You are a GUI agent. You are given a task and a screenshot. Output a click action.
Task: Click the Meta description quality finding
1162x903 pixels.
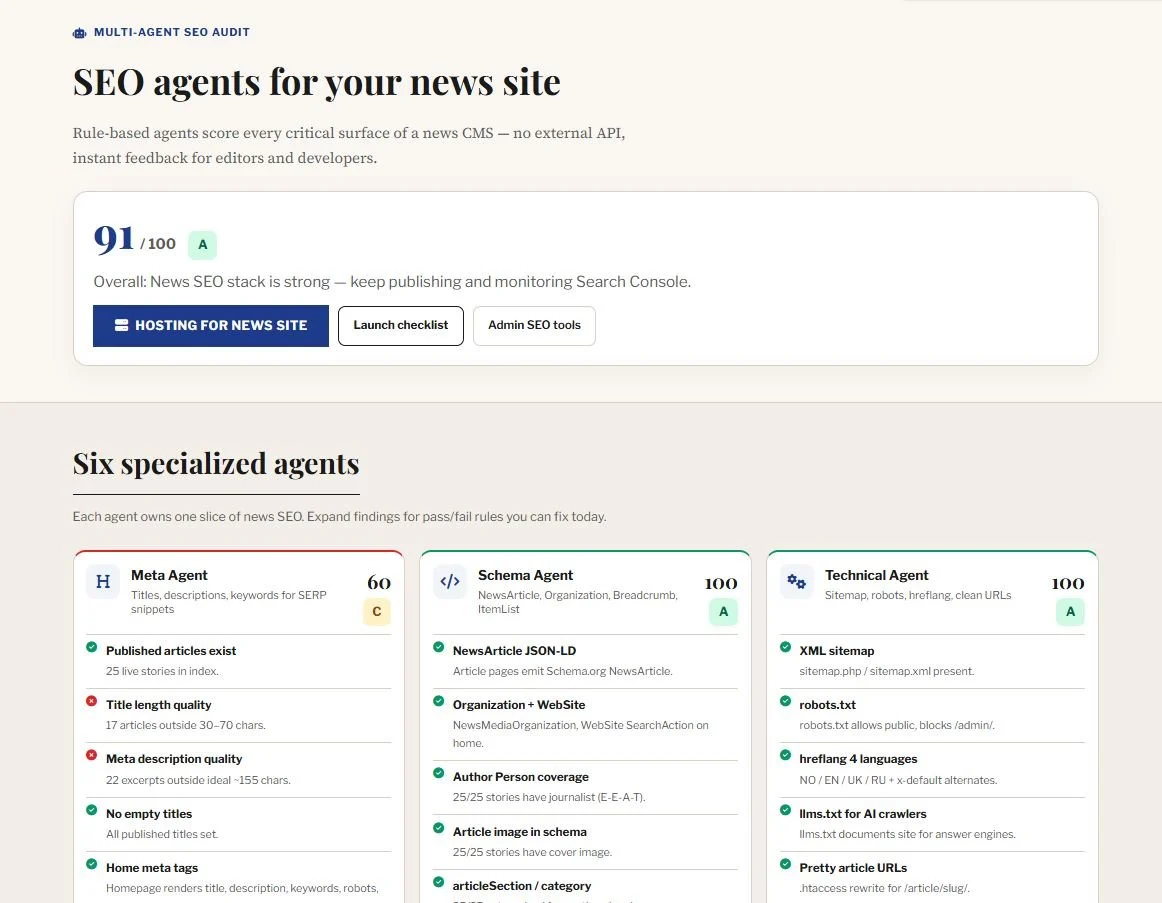point(174,759)
